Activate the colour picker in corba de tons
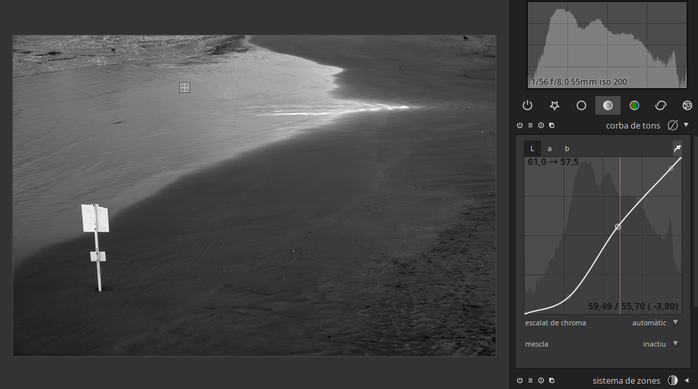 [x=677, y=148]
